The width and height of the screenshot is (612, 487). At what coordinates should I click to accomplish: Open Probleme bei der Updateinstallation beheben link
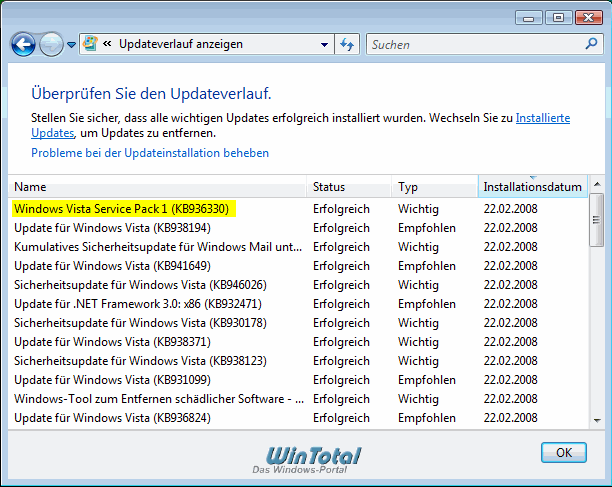[150, 153]
